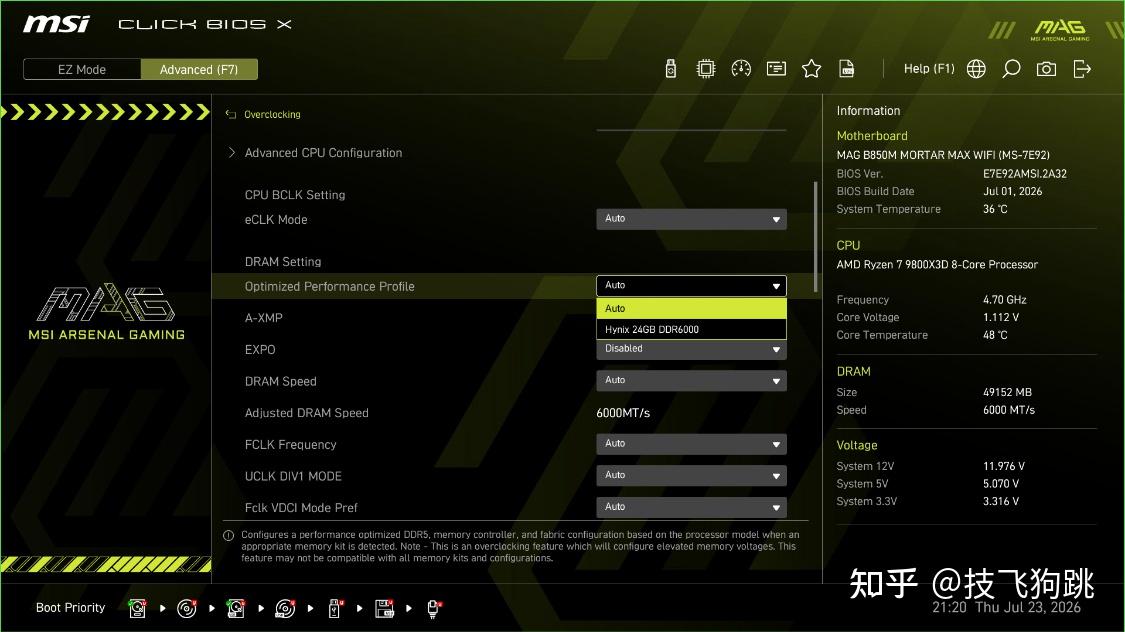The width and height of the screenshot is (1125, 632).
Task: Click the DRAM Setting heading
Action: tap(283, 262)
